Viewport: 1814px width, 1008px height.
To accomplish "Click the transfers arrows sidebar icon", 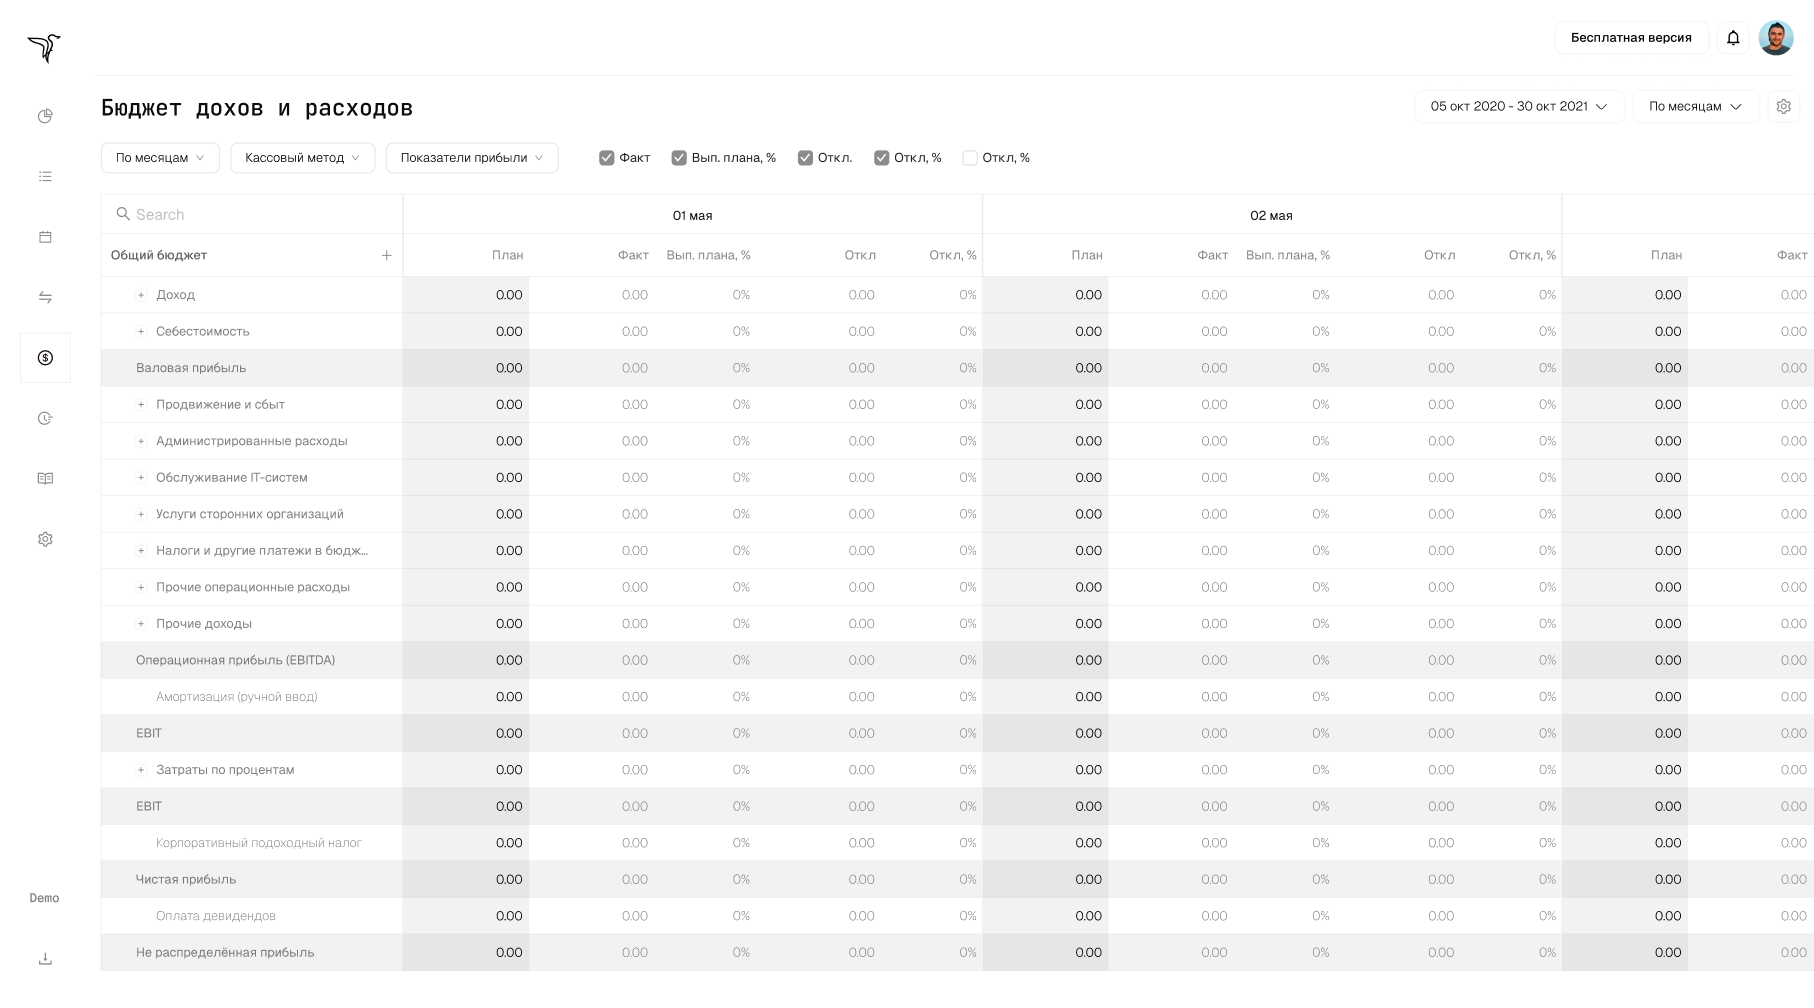I will click(45, 297).
